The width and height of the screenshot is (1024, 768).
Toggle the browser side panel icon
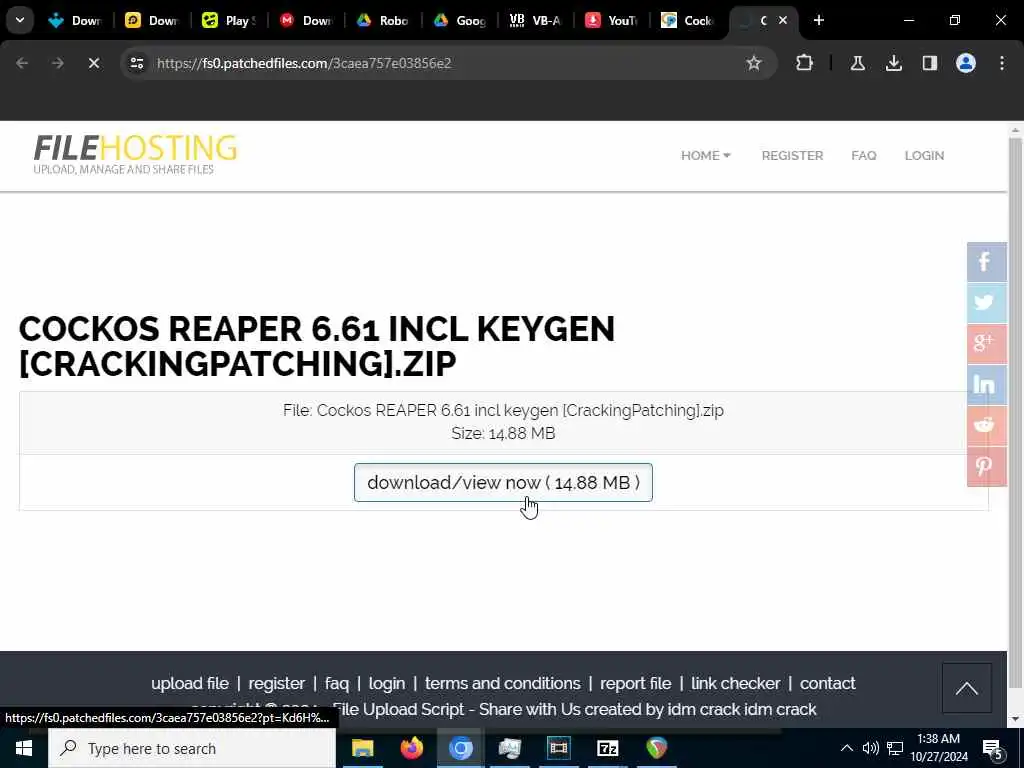click(929, 63)
